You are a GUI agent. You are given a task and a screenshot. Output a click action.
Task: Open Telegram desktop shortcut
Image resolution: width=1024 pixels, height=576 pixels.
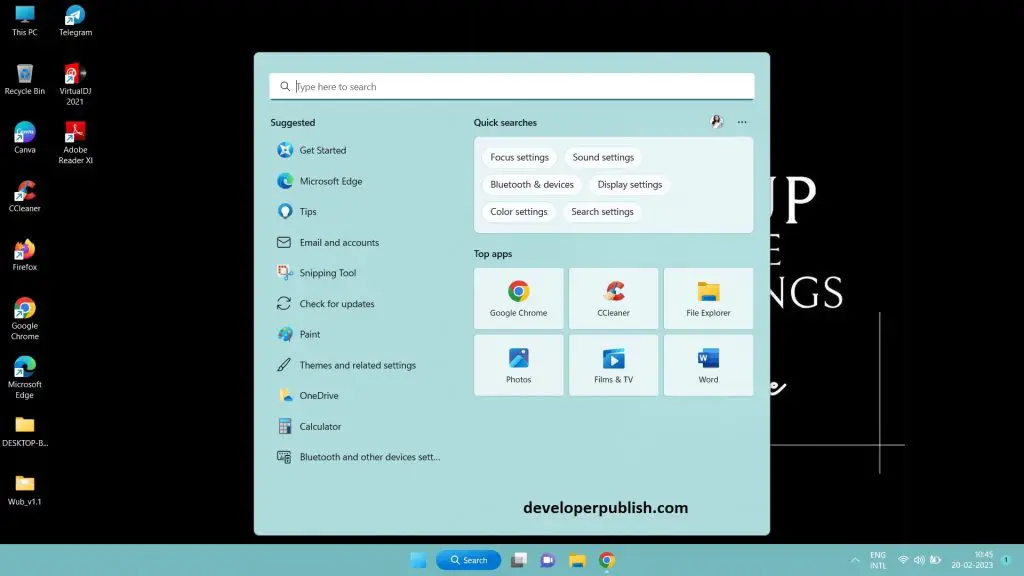pyautogui.click(x=75, y=20)
